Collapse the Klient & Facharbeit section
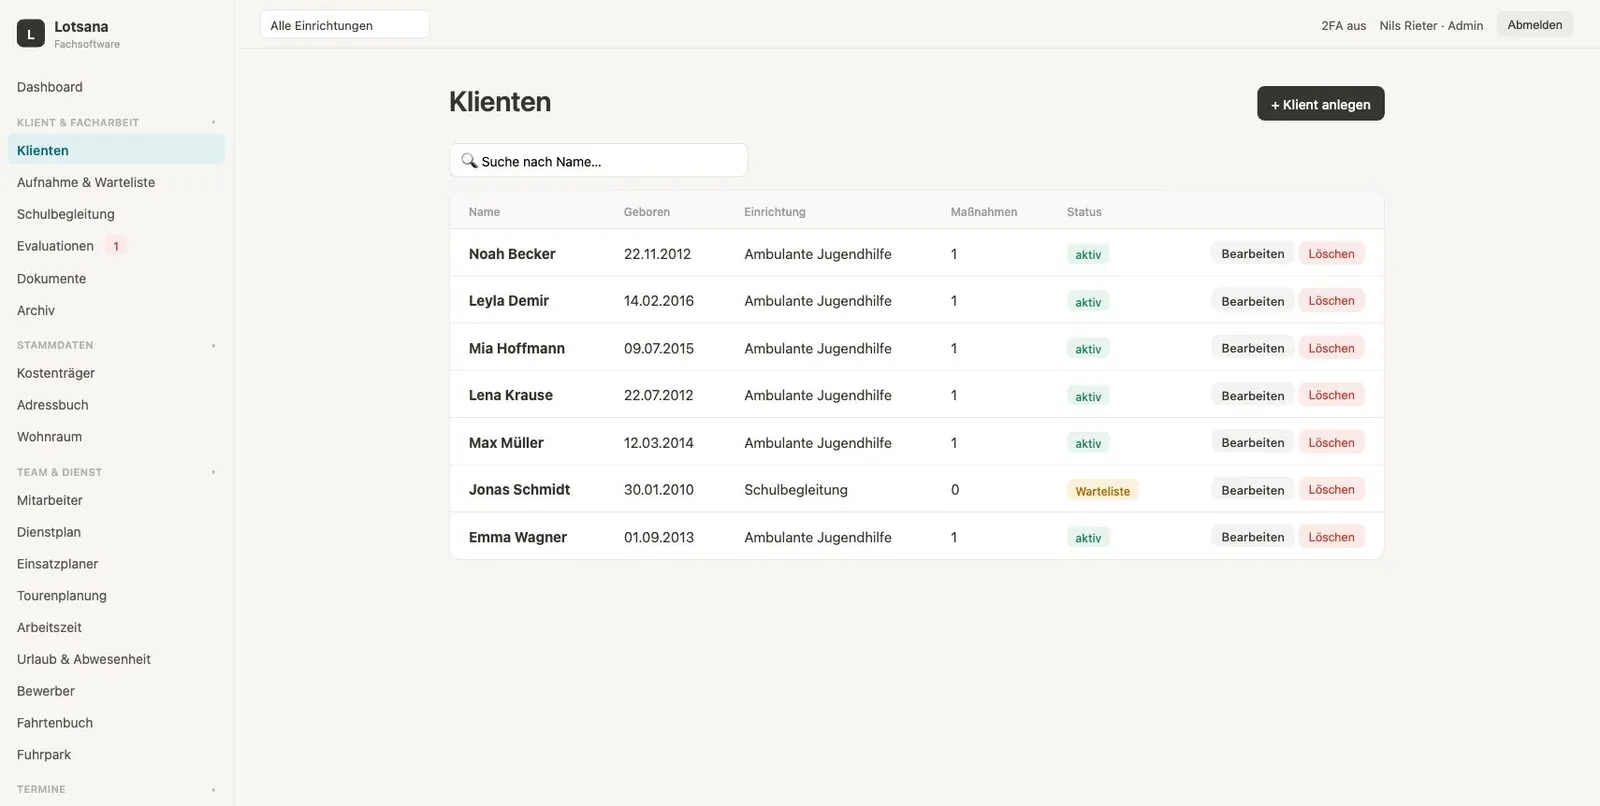This screenshot has height=806, width=1600. (213, 122)
